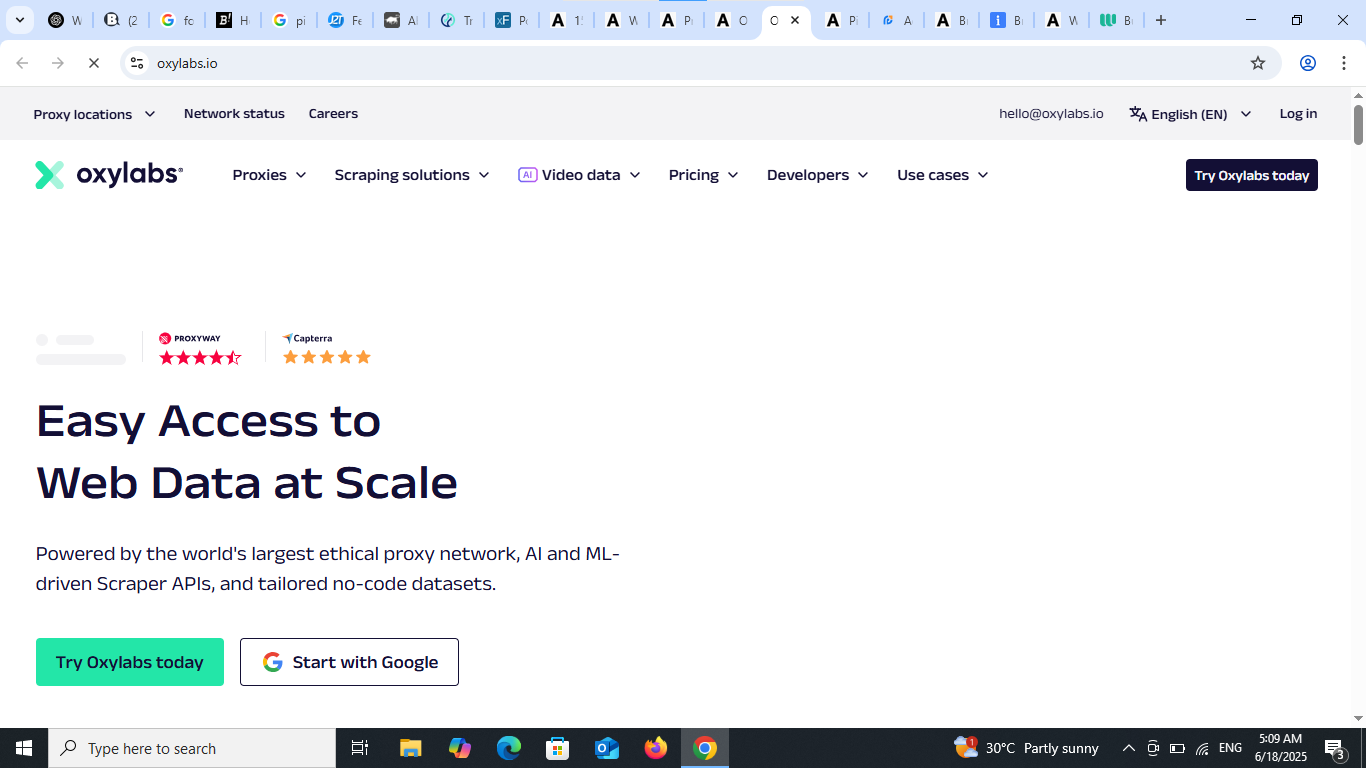The image size is (1366, 768).
Task: Click the Capterra five-star rating badge
Action: [x=326, y=348]
